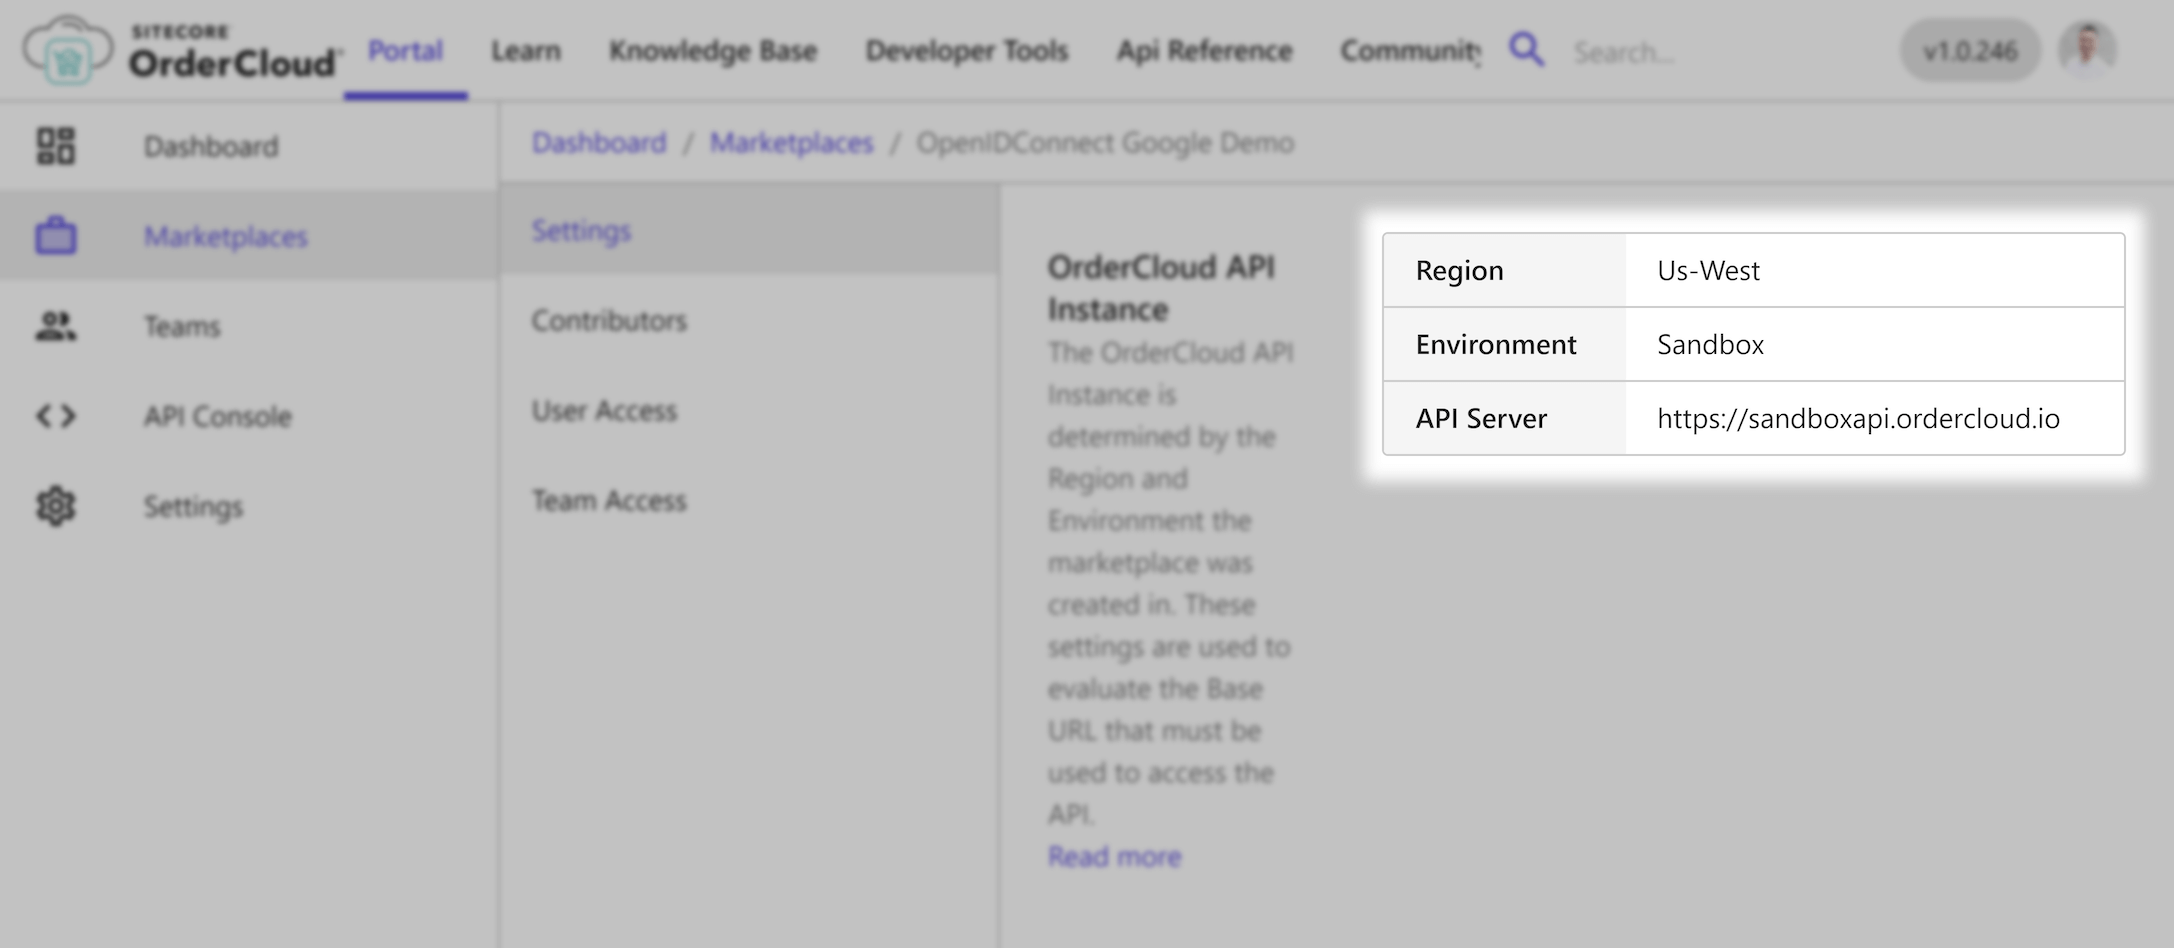
Task: Click the v1.0.246 version badge
Action: (1970, 50)
